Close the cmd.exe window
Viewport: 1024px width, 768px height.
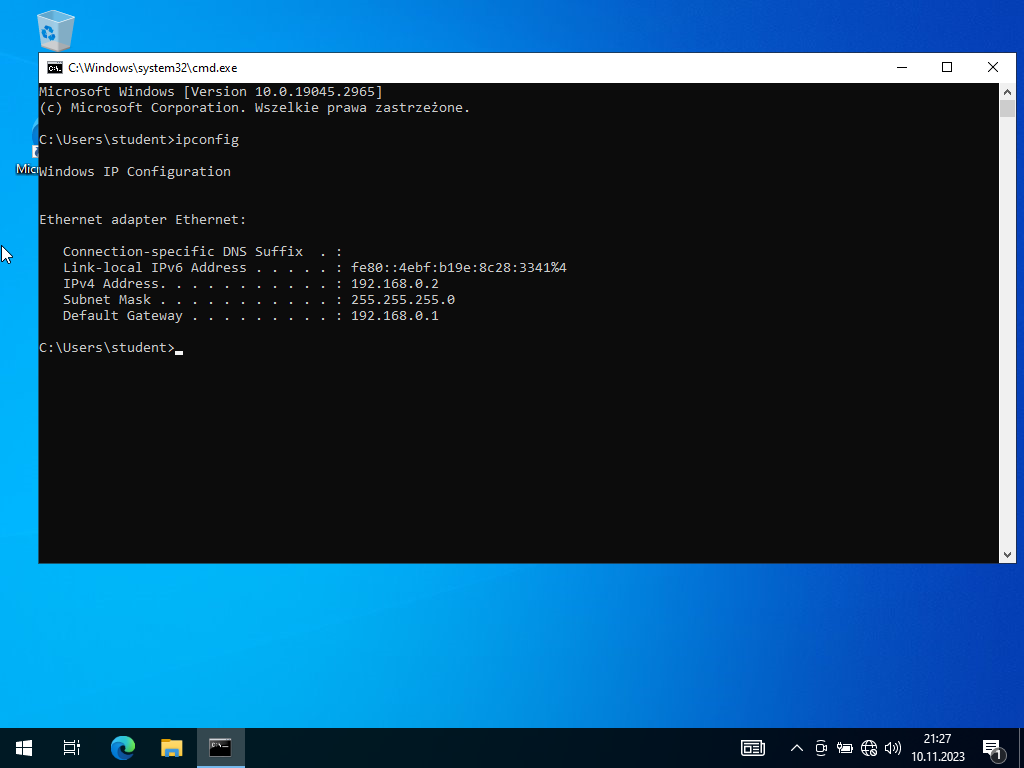(x=993, y=67)
